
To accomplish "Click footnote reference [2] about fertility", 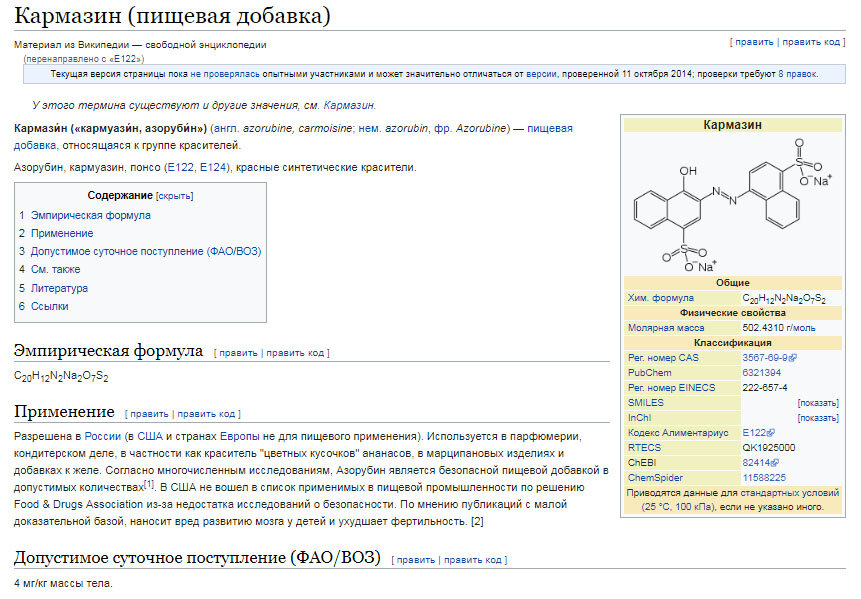I will click(x=475, y=521).
